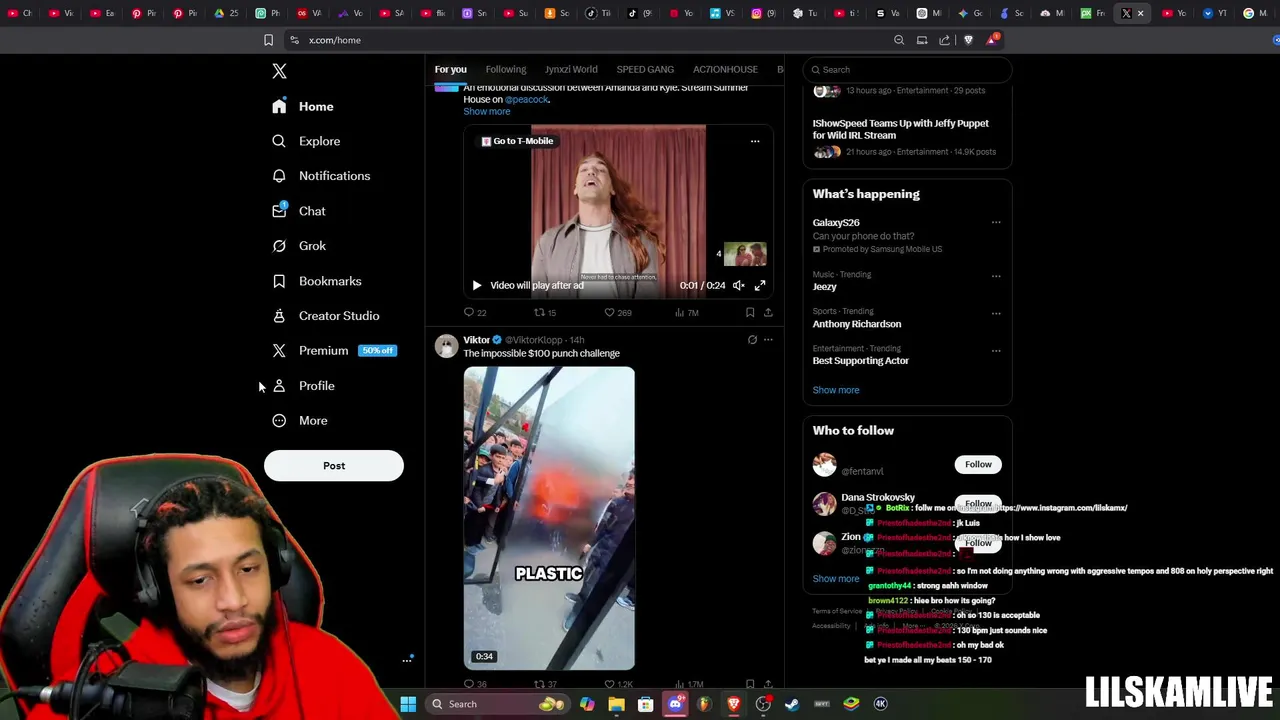The height and width of the screenshot is (720, 1280).
Task: Switch to the Jynxzi World tab
Action: coord(571,69)
